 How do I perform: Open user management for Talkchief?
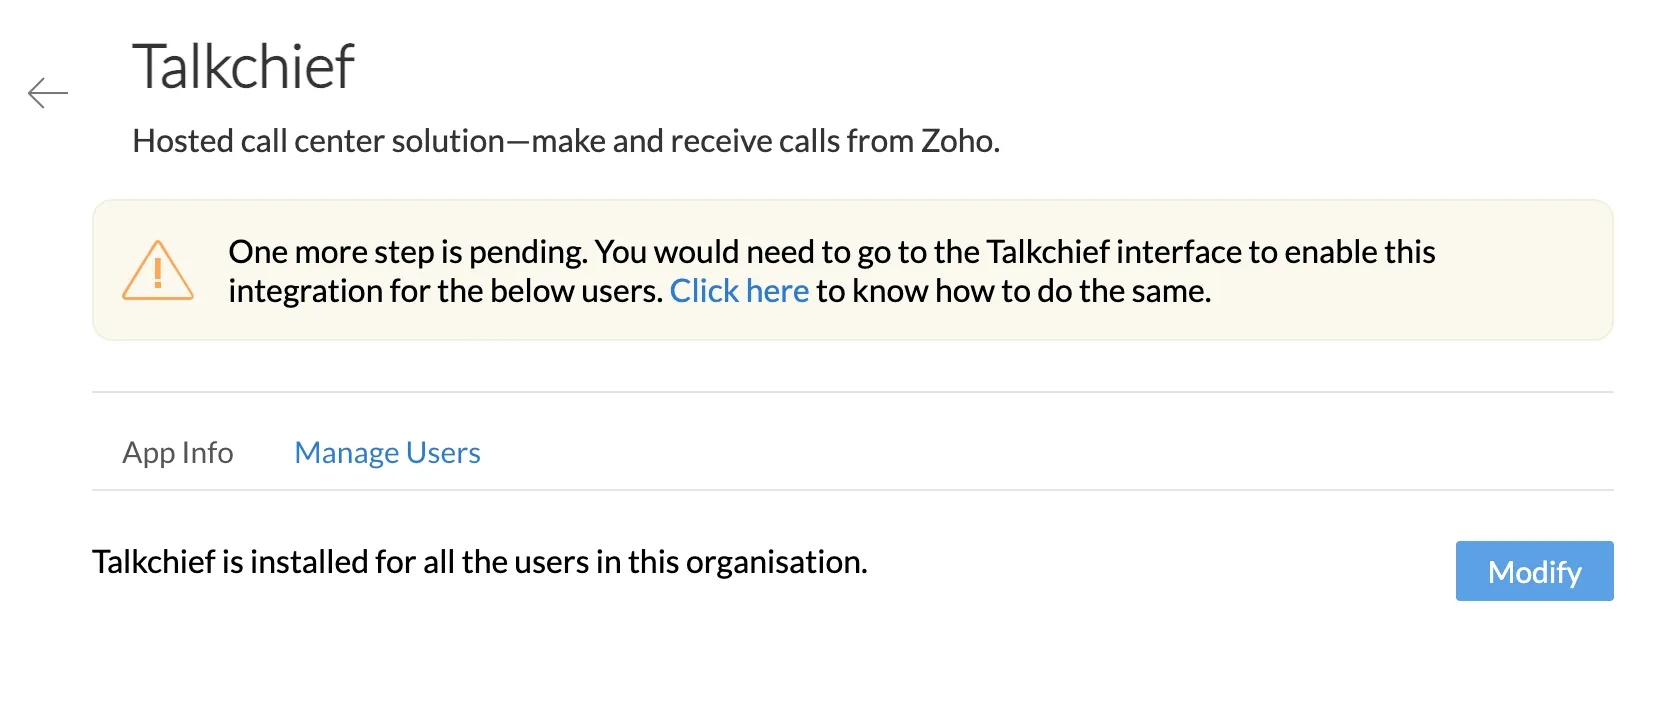coord(387,453)
